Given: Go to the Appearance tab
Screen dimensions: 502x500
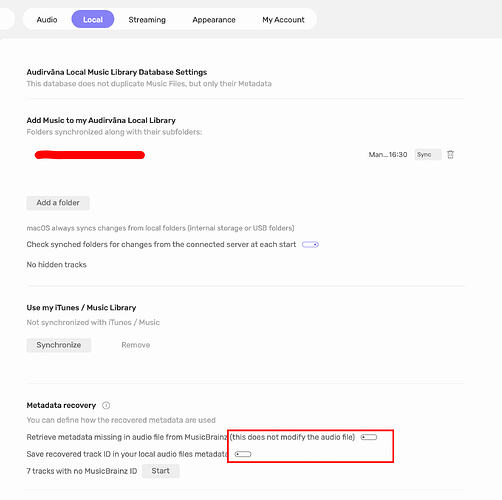Looking at the screenshot, I should (214, 20).
